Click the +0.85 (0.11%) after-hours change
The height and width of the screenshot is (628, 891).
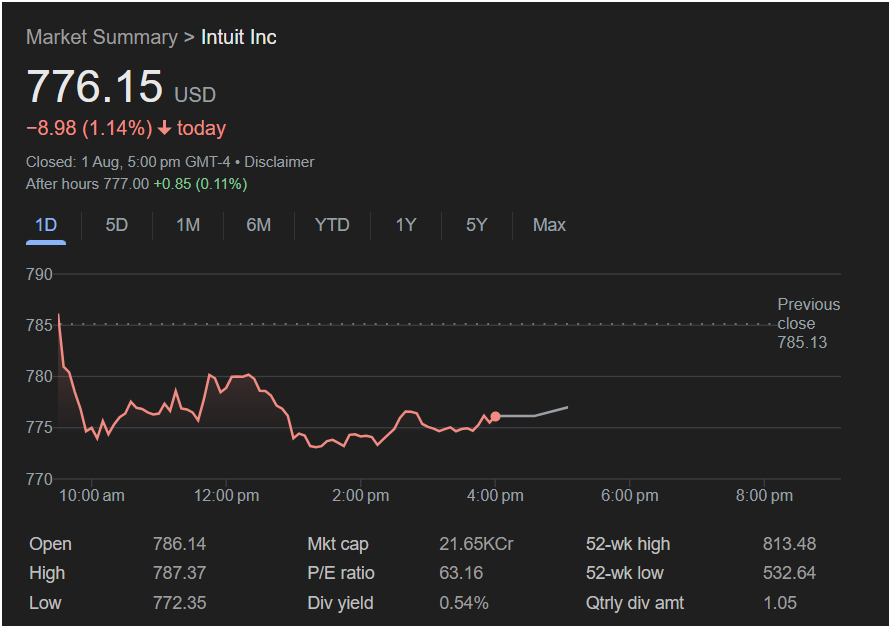click(200, 184)
